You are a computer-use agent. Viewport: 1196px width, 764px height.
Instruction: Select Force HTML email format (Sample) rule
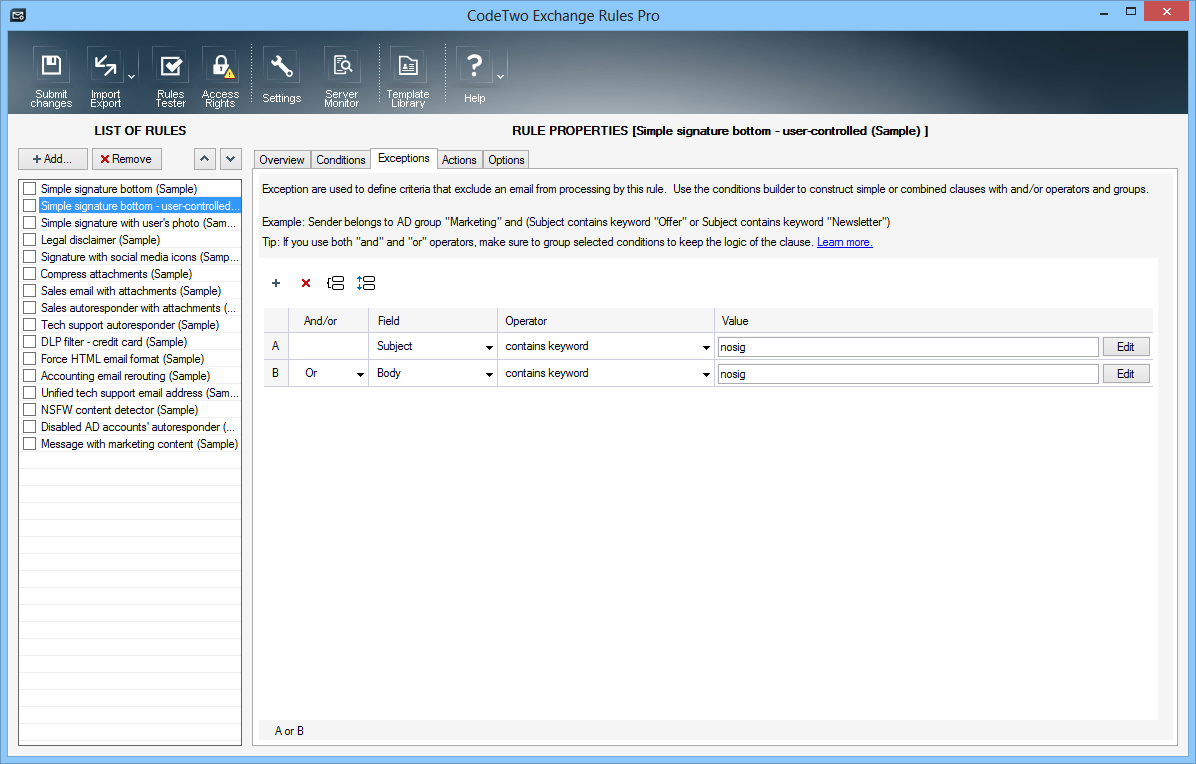point(122,358)
